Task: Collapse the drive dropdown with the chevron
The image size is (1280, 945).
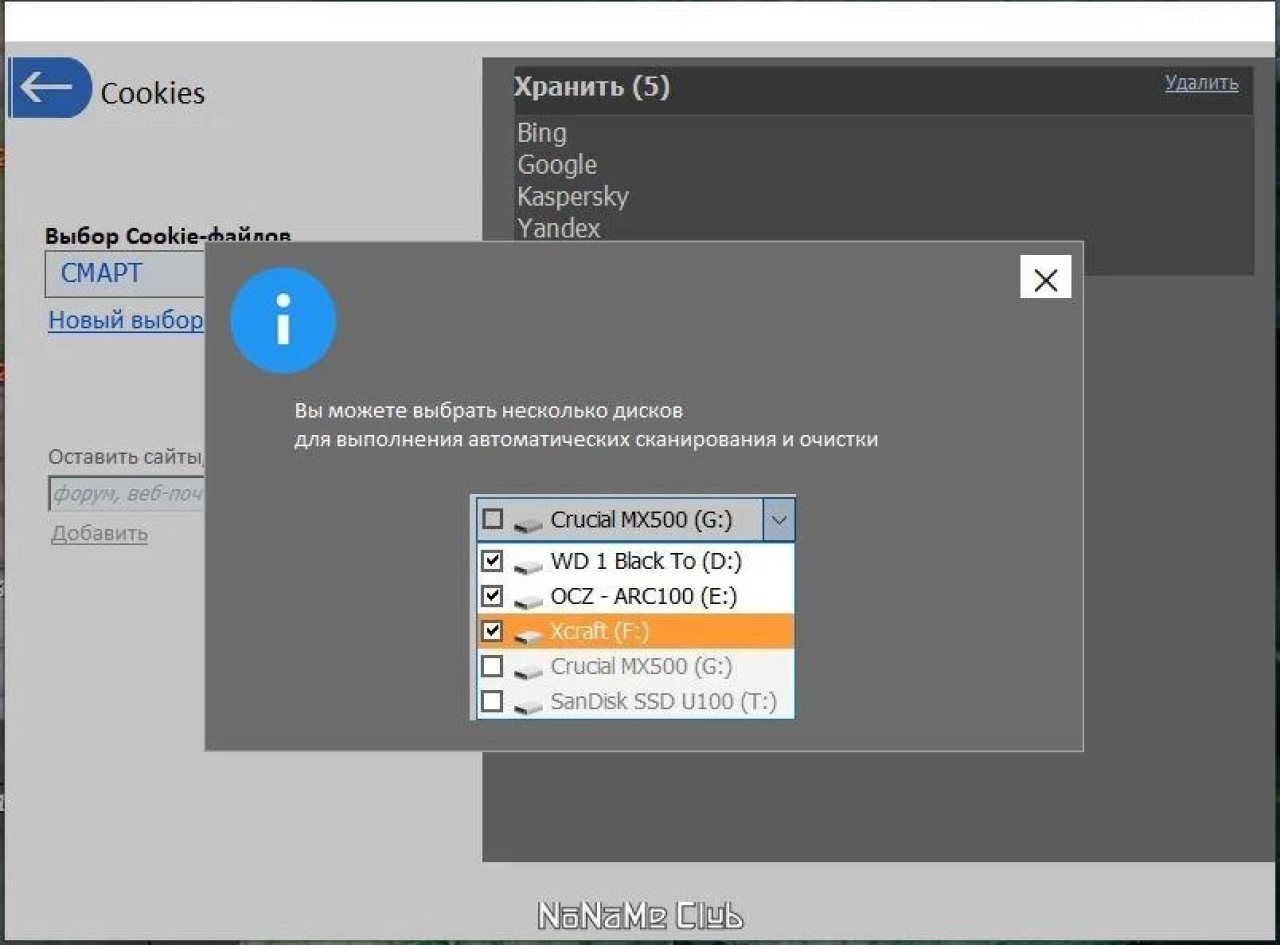Action: tap(779, 520)
